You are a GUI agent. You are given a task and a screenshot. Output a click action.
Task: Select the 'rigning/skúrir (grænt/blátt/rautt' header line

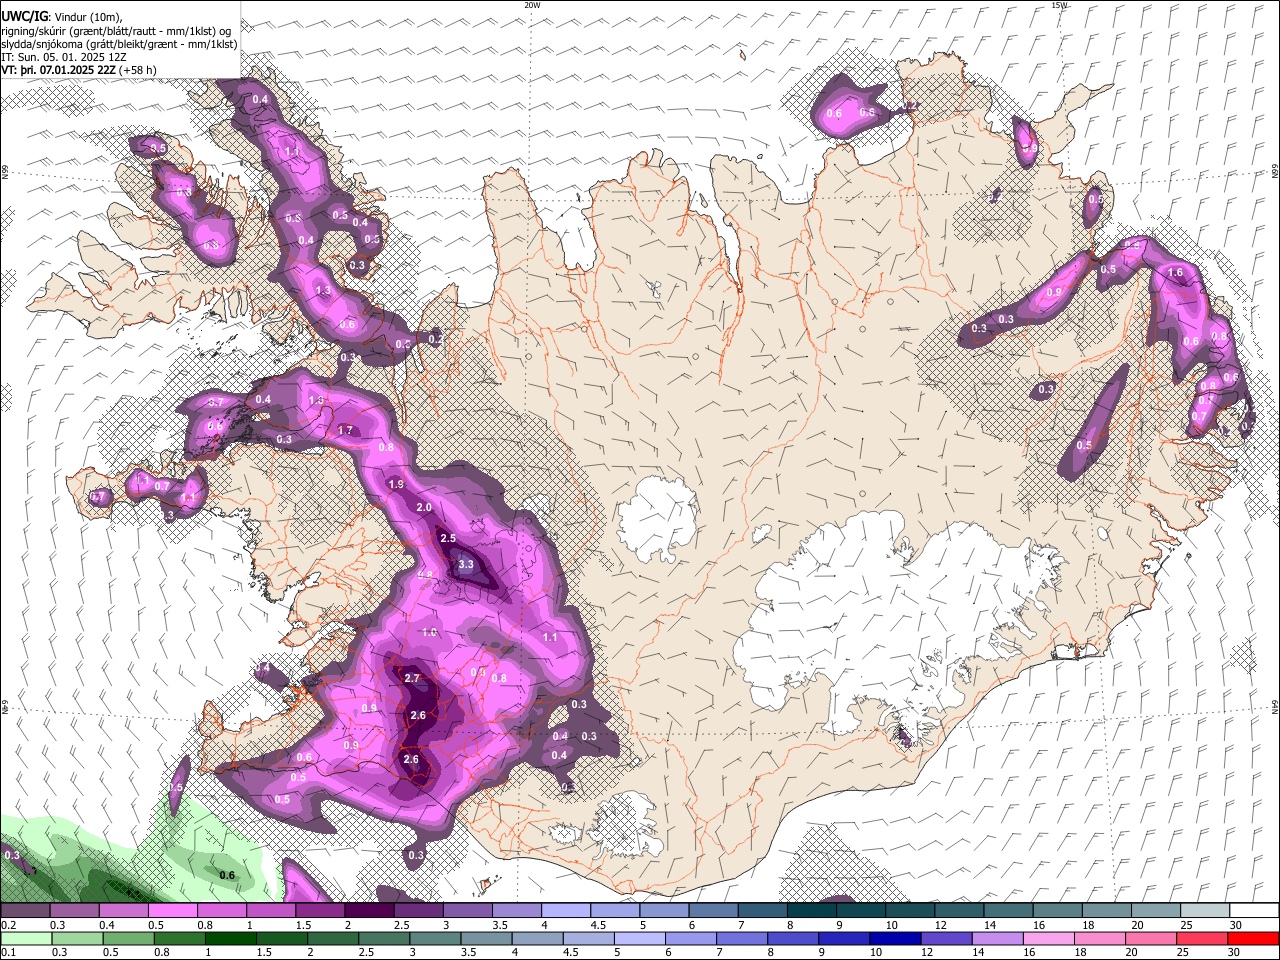pos(116,31)
